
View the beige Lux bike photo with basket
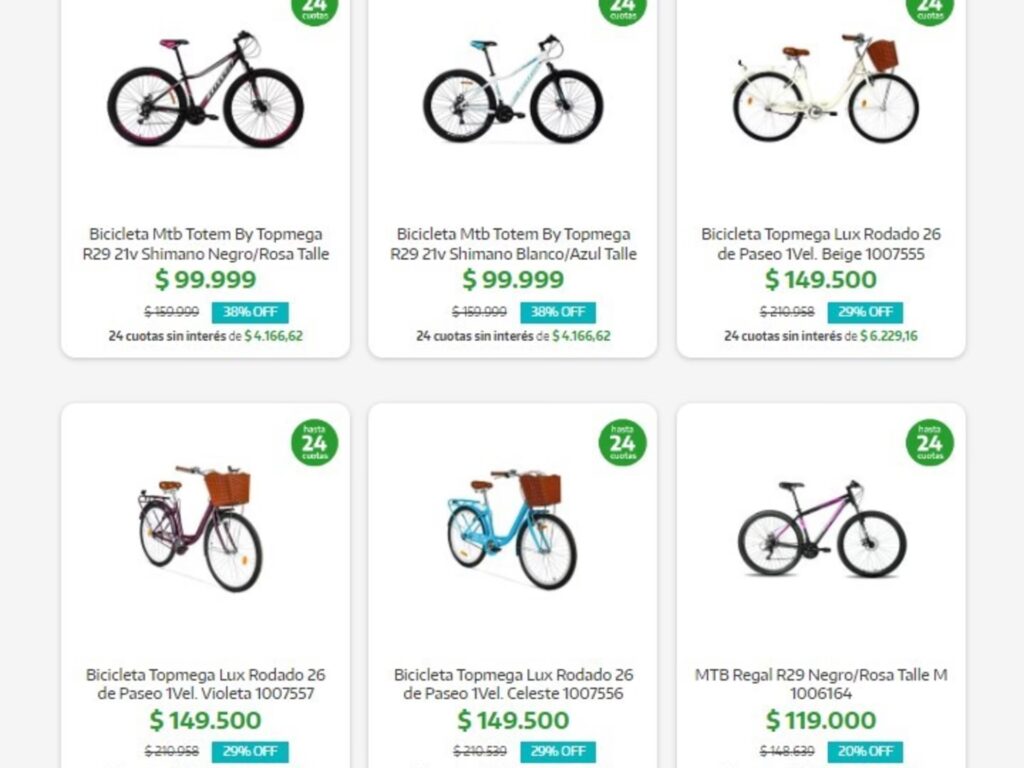(825, 88)
